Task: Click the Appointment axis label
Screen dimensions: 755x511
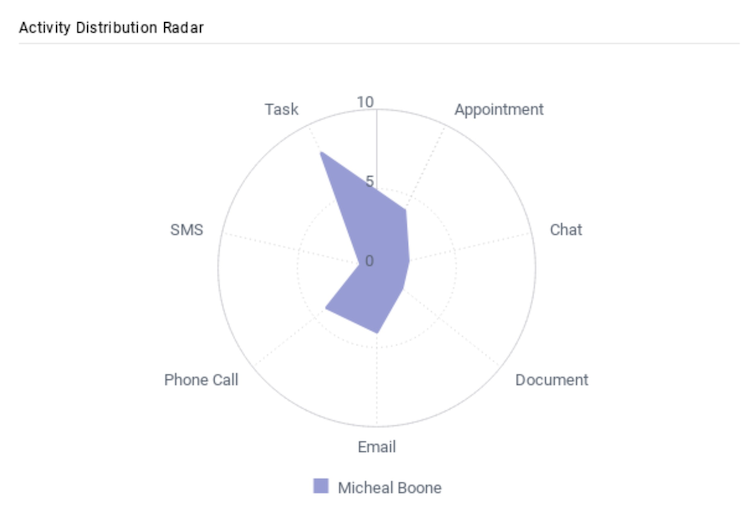Action: 499,109
